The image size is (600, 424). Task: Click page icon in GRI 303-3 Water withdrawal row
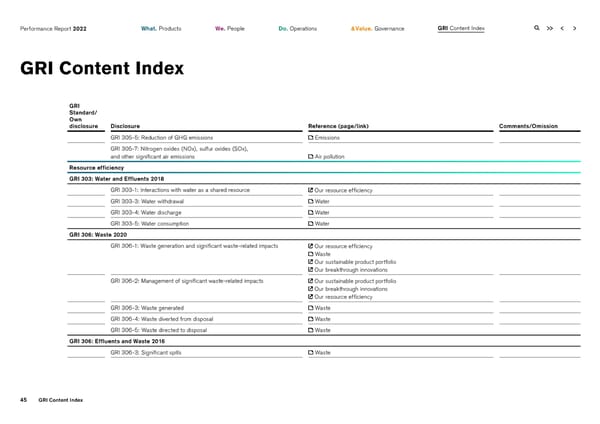coord(311,201)
